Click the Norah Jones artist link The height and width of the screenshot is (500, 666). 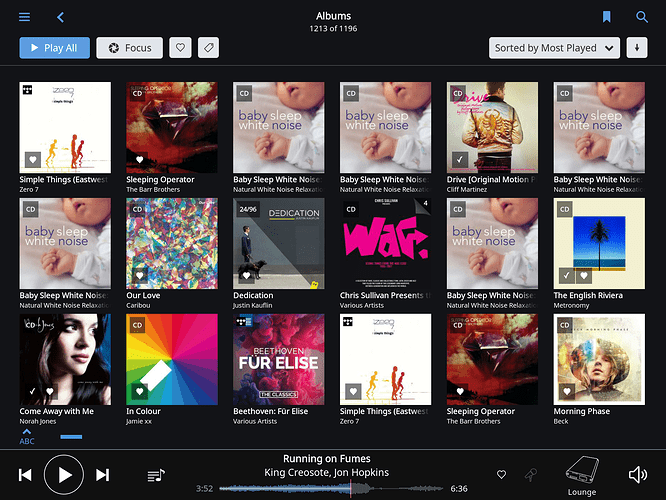(38, 421)
